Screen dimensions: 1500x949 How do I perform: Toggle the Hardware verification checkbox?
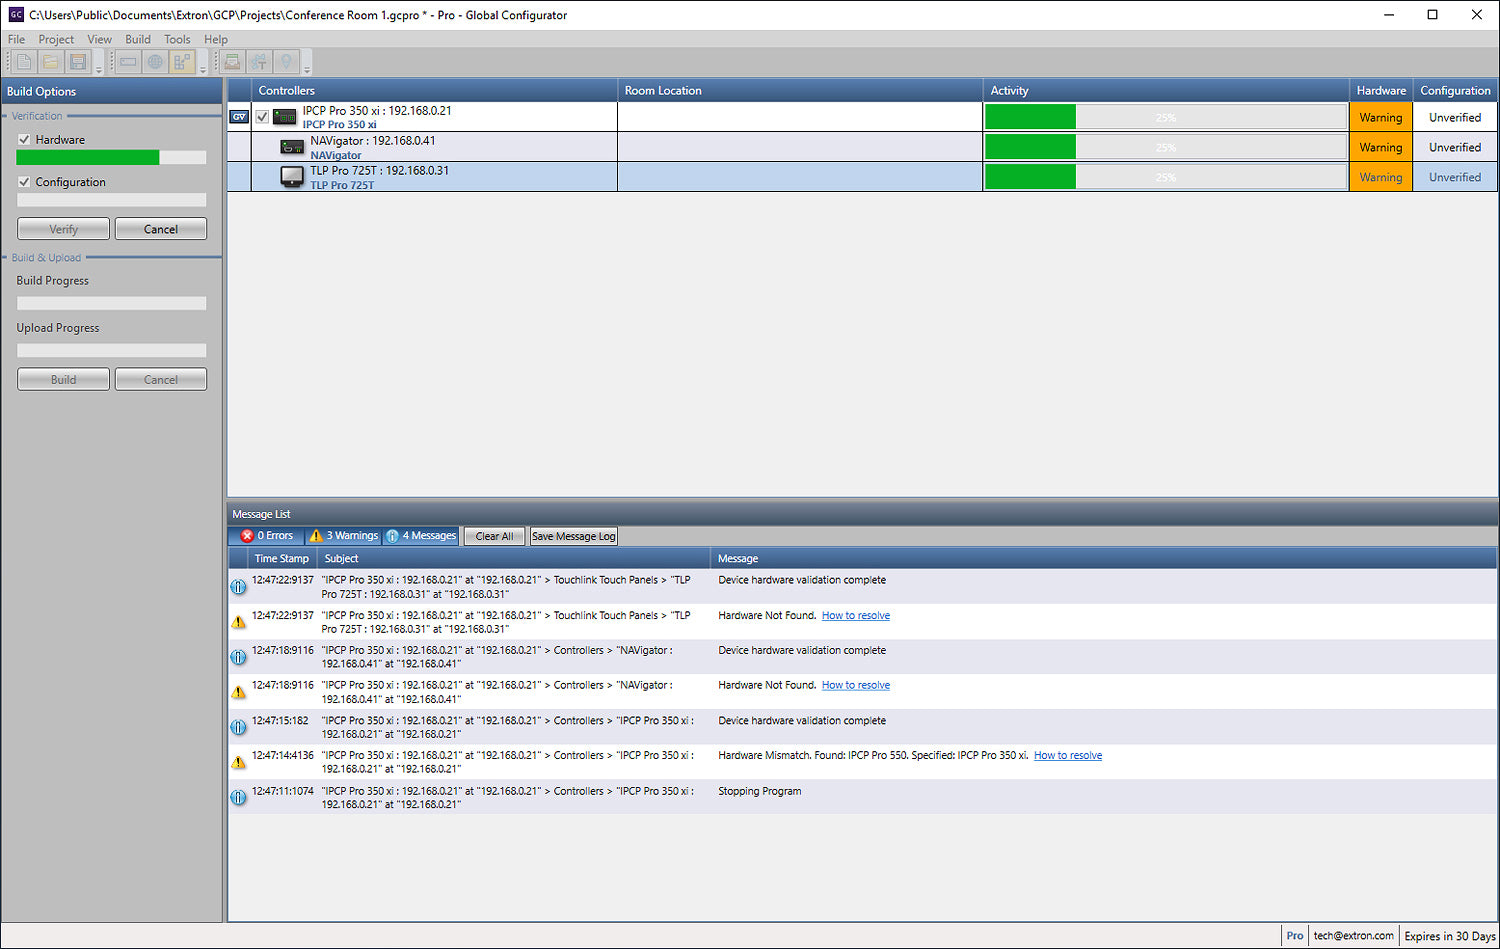tap(24, 140)
